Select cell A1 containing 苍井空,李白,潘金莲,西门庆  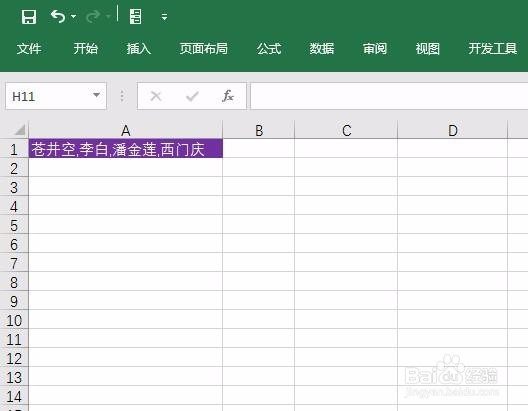point(126,148)
